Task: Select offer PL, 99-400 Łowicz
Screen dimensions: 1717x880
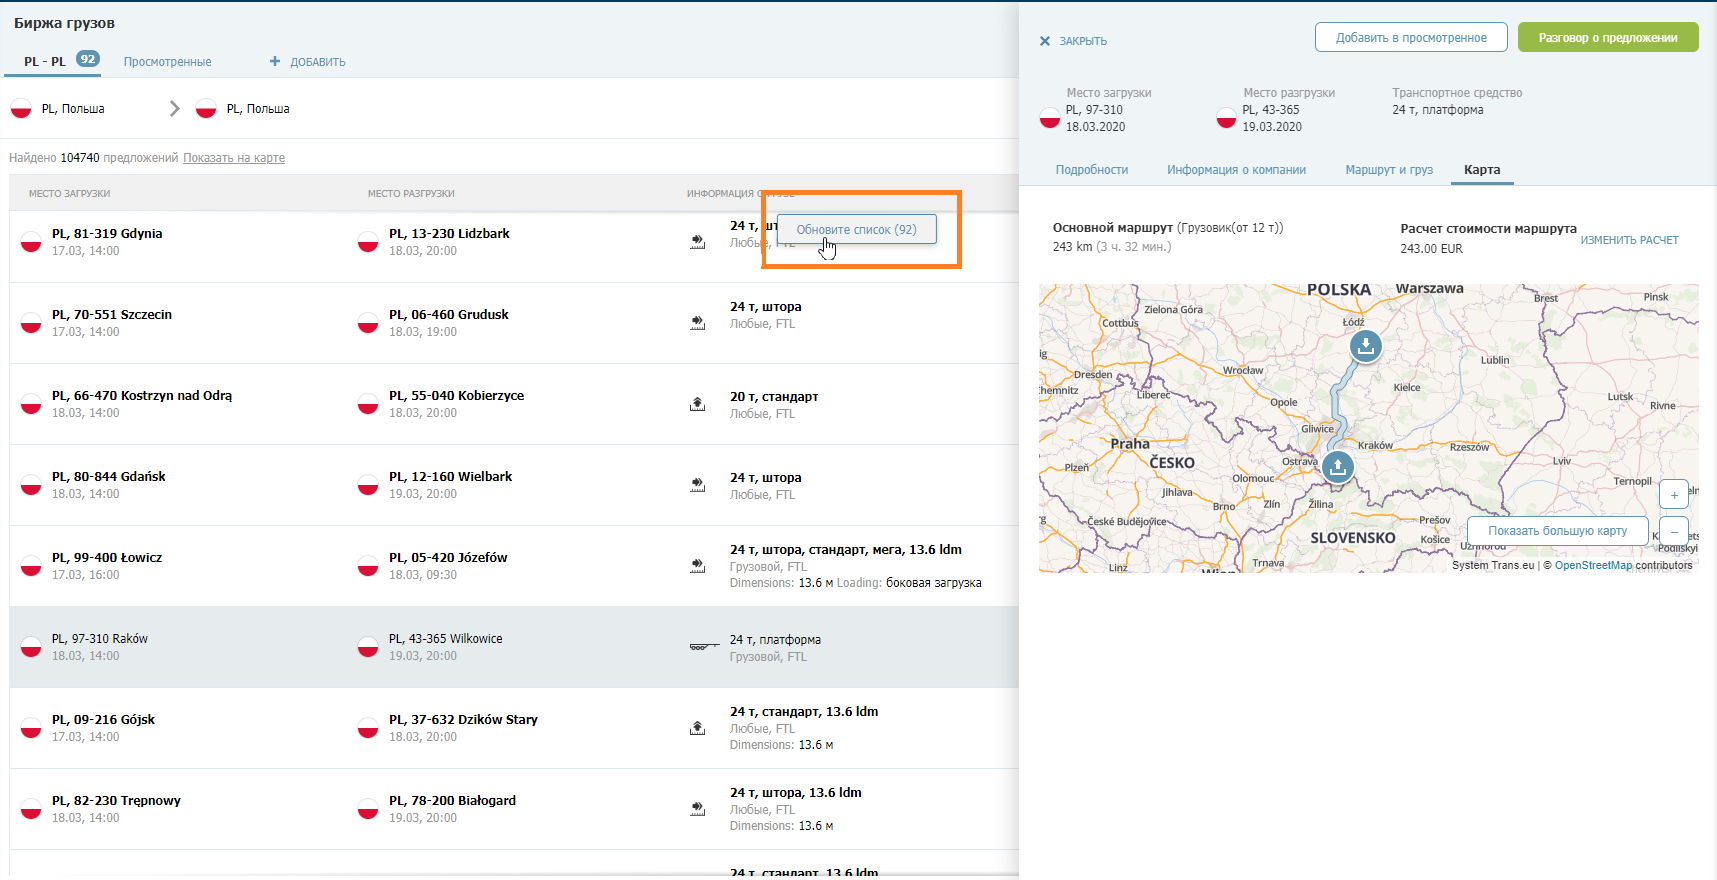Action: pyautogui.click(x=107, y=557)
